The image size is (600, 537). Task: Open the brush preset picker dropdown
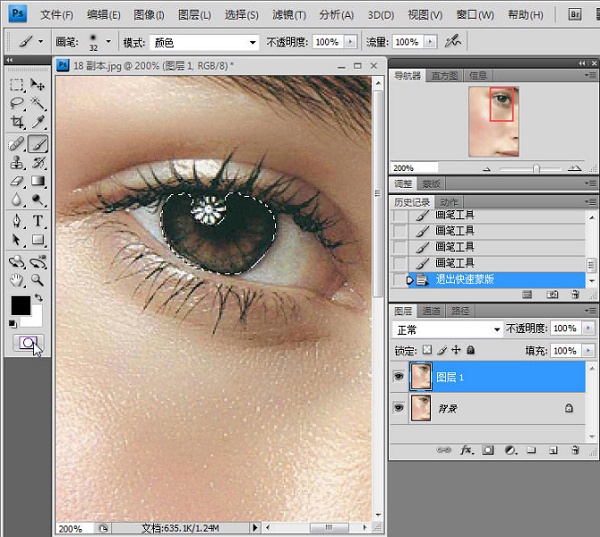[108, 41]
